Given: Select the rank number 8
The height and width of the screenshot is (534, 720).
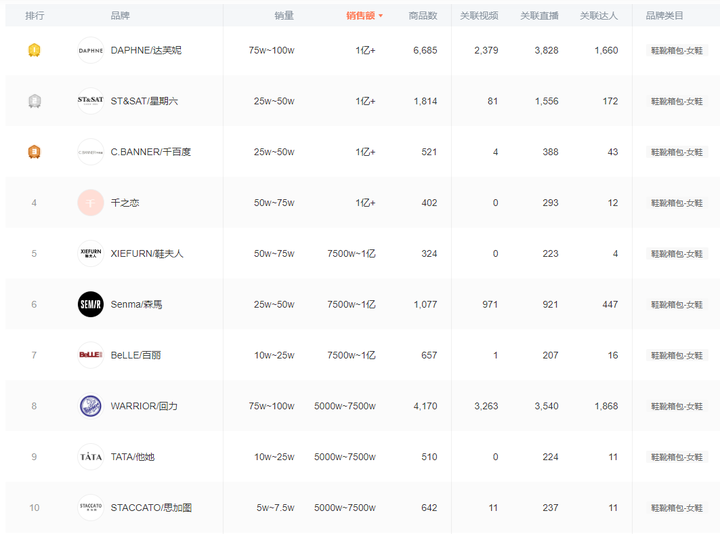Looking at the screenshot, I should coord(34,406).
